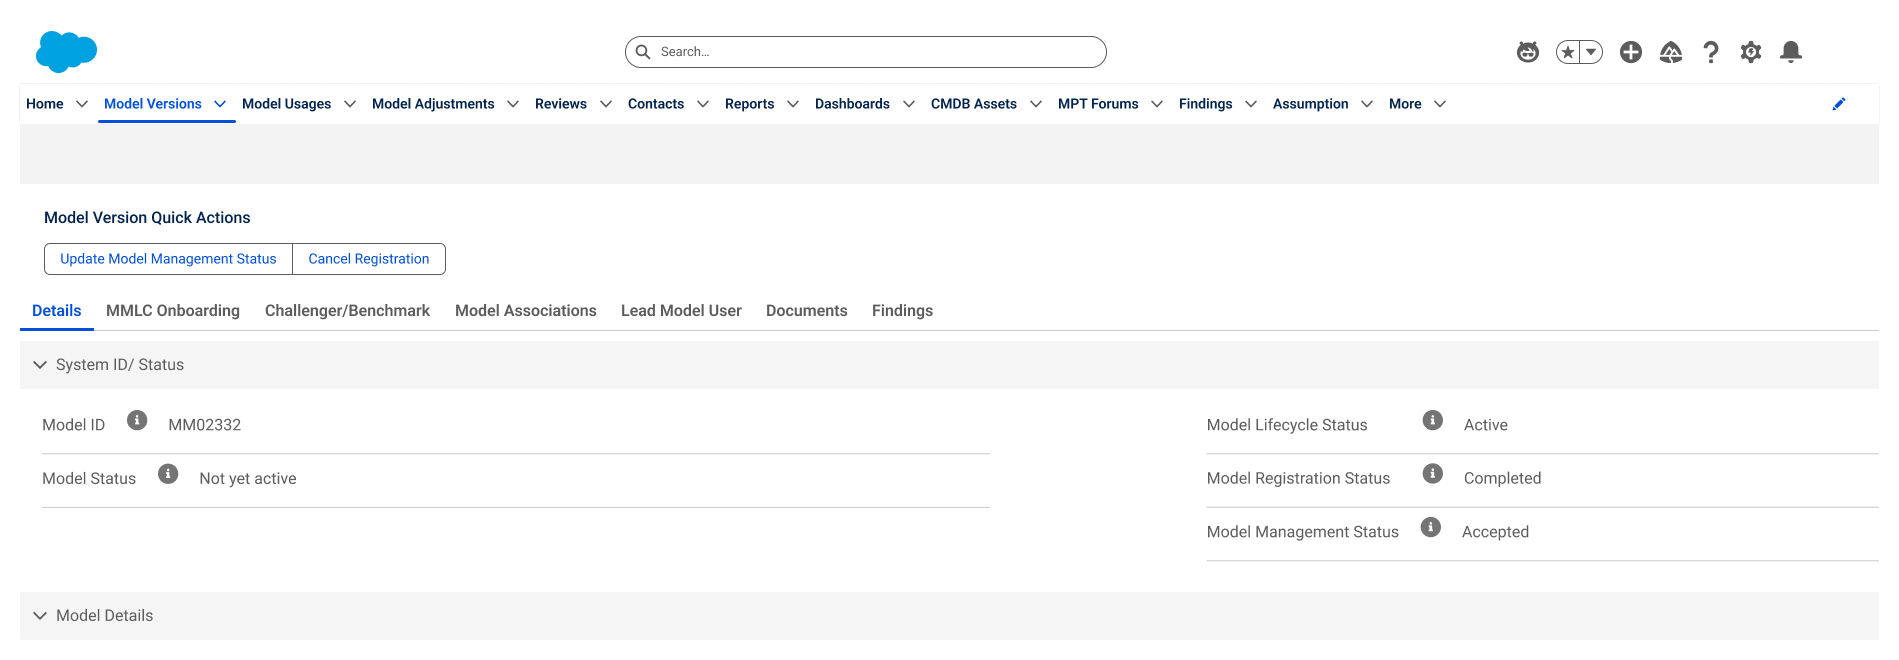Open the CMDB Assets nav tab
The height and width of the screenshot is (660, 1899).
pyautogui.click(x=974, y=104)
